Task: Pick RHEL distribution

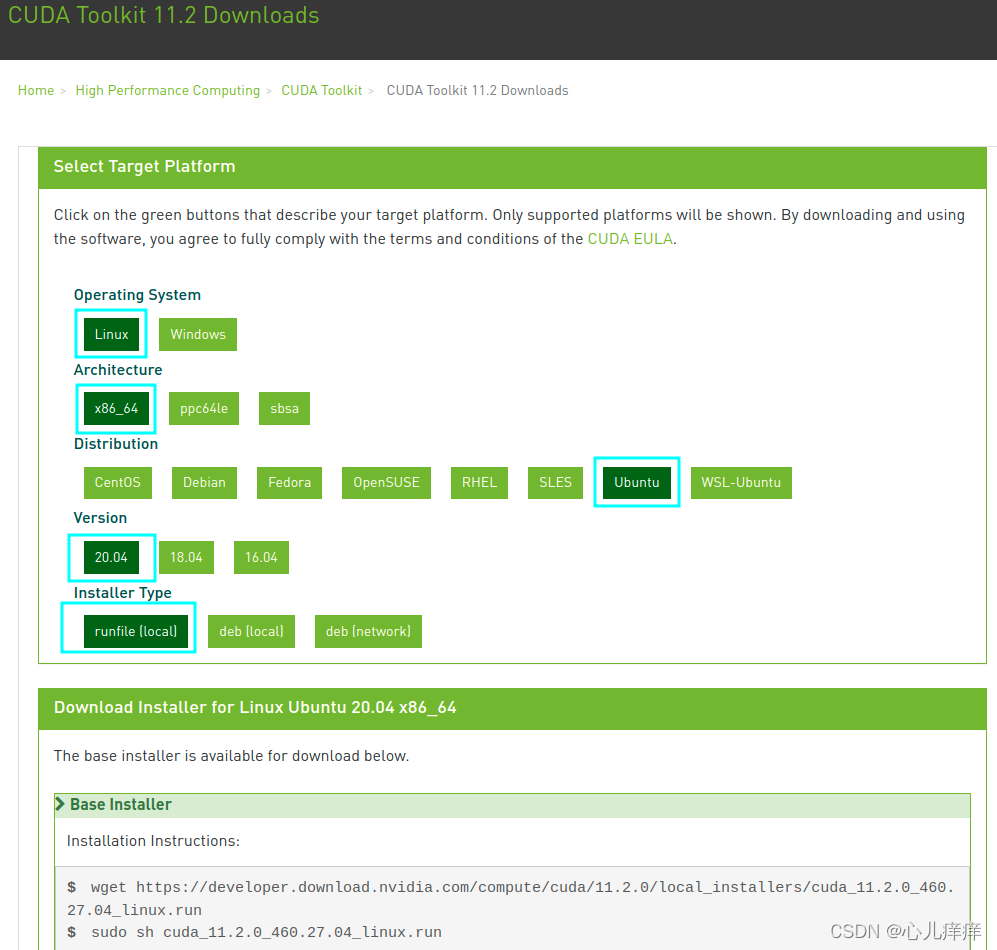Action: (x=479, y=483)
